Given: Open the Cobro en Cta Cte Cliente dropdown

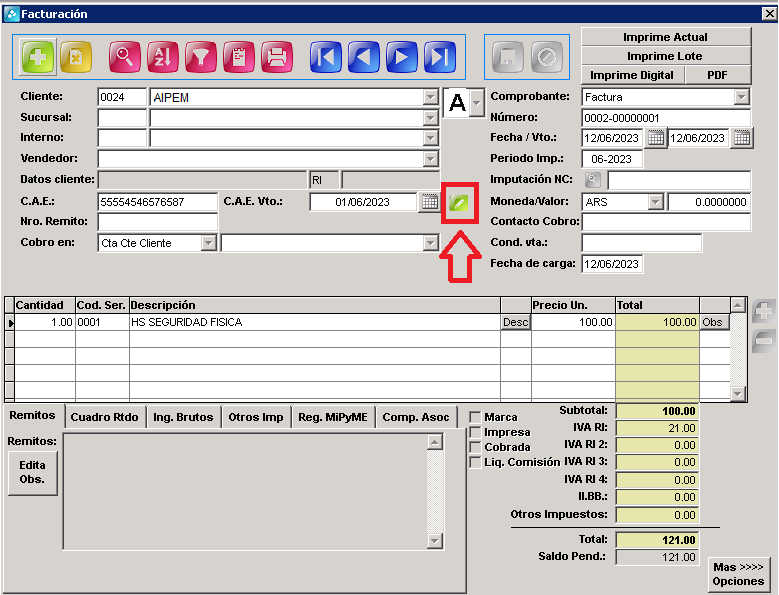Looking at the screenshot, I should click(209, 243).
